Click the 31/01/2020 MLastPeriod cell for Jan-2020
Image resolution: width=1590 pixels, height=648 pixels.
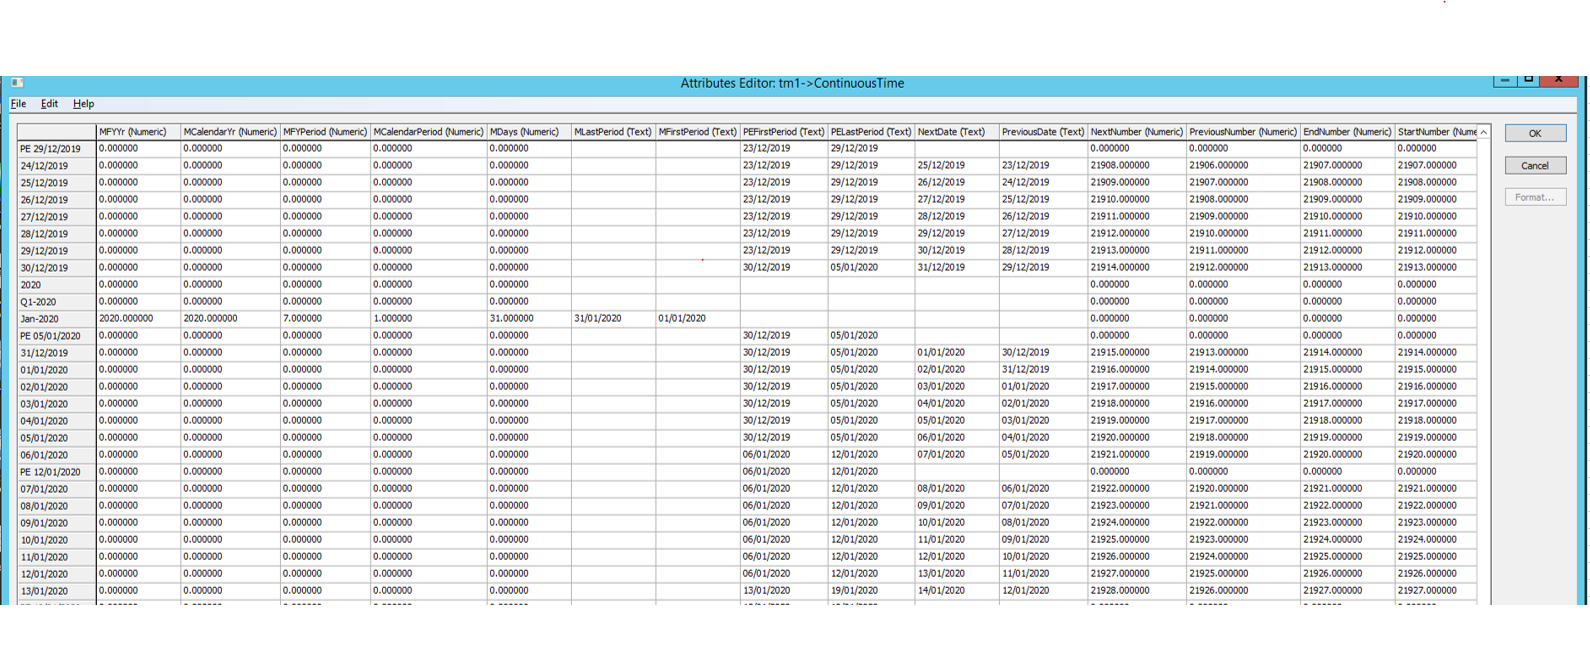point(613,318)
